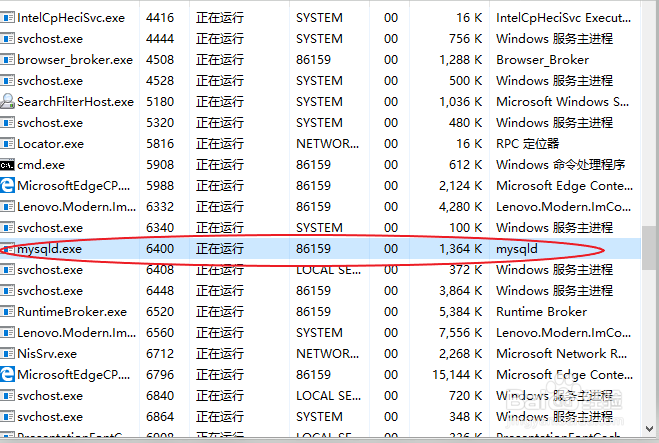Click 正在运行 status in mysqld.exe row
Screen dimensions: 659x443
click(220, 249)
